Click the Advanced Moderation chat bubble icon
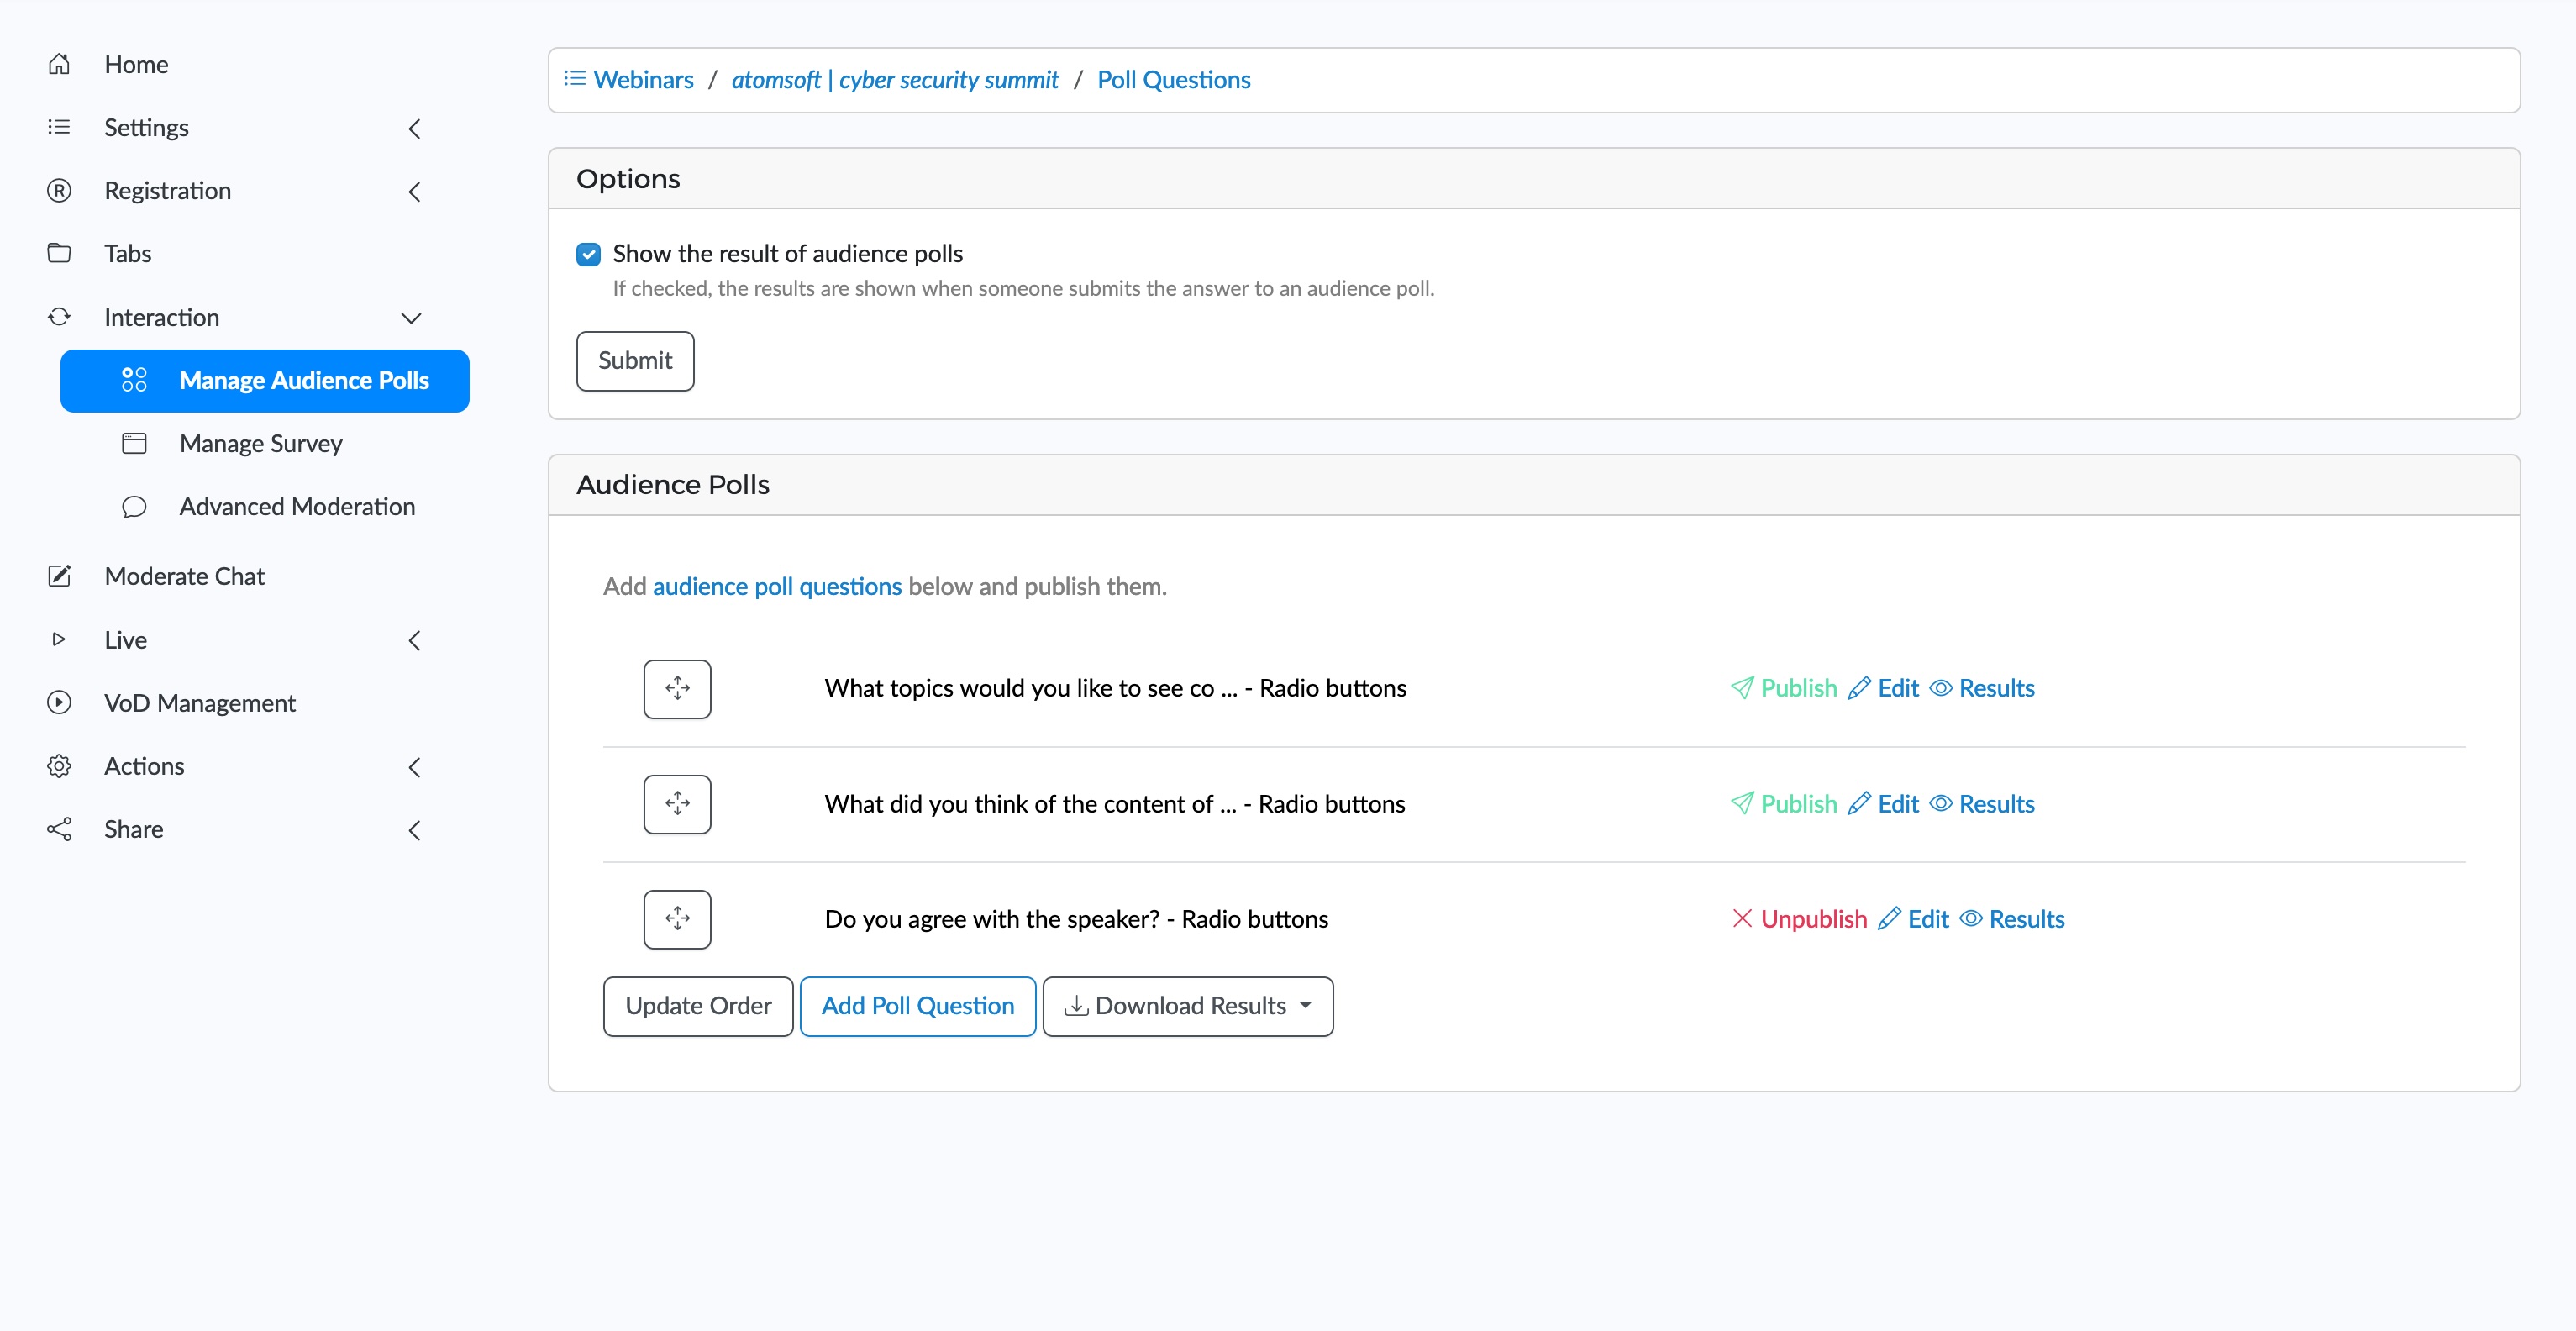The width and height of the screenshot is (2576, 1331). (134, 507)
